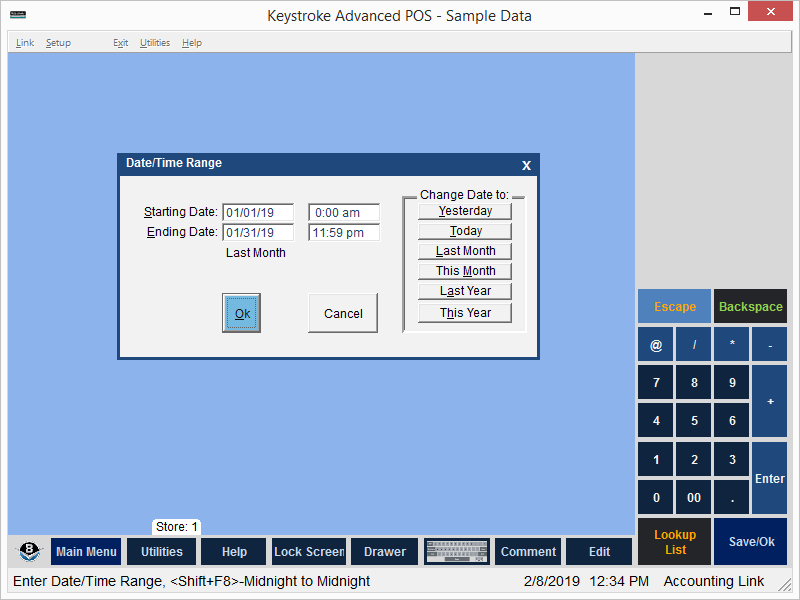This screenshot has width=800, height=600.
Task: Tap the asterisk key on keypad
Action: 732,345
